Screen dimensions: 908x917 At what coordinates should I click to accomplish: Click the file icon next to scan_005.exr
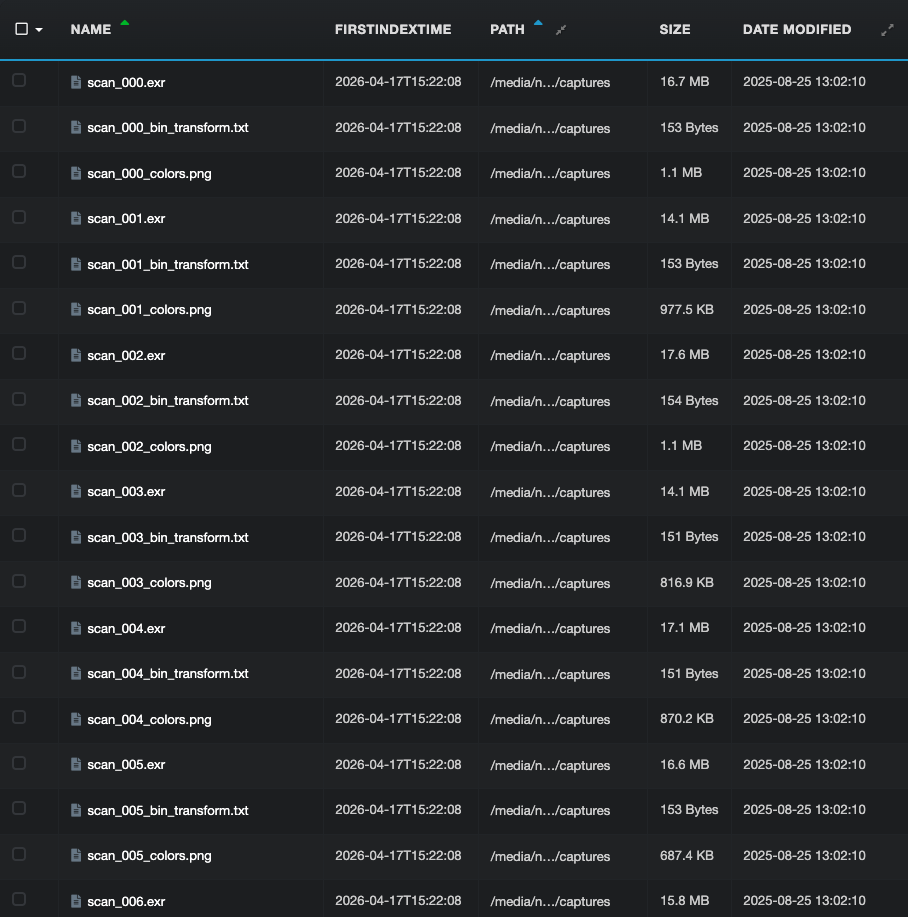pyautogui.click(x=75, y=764)
